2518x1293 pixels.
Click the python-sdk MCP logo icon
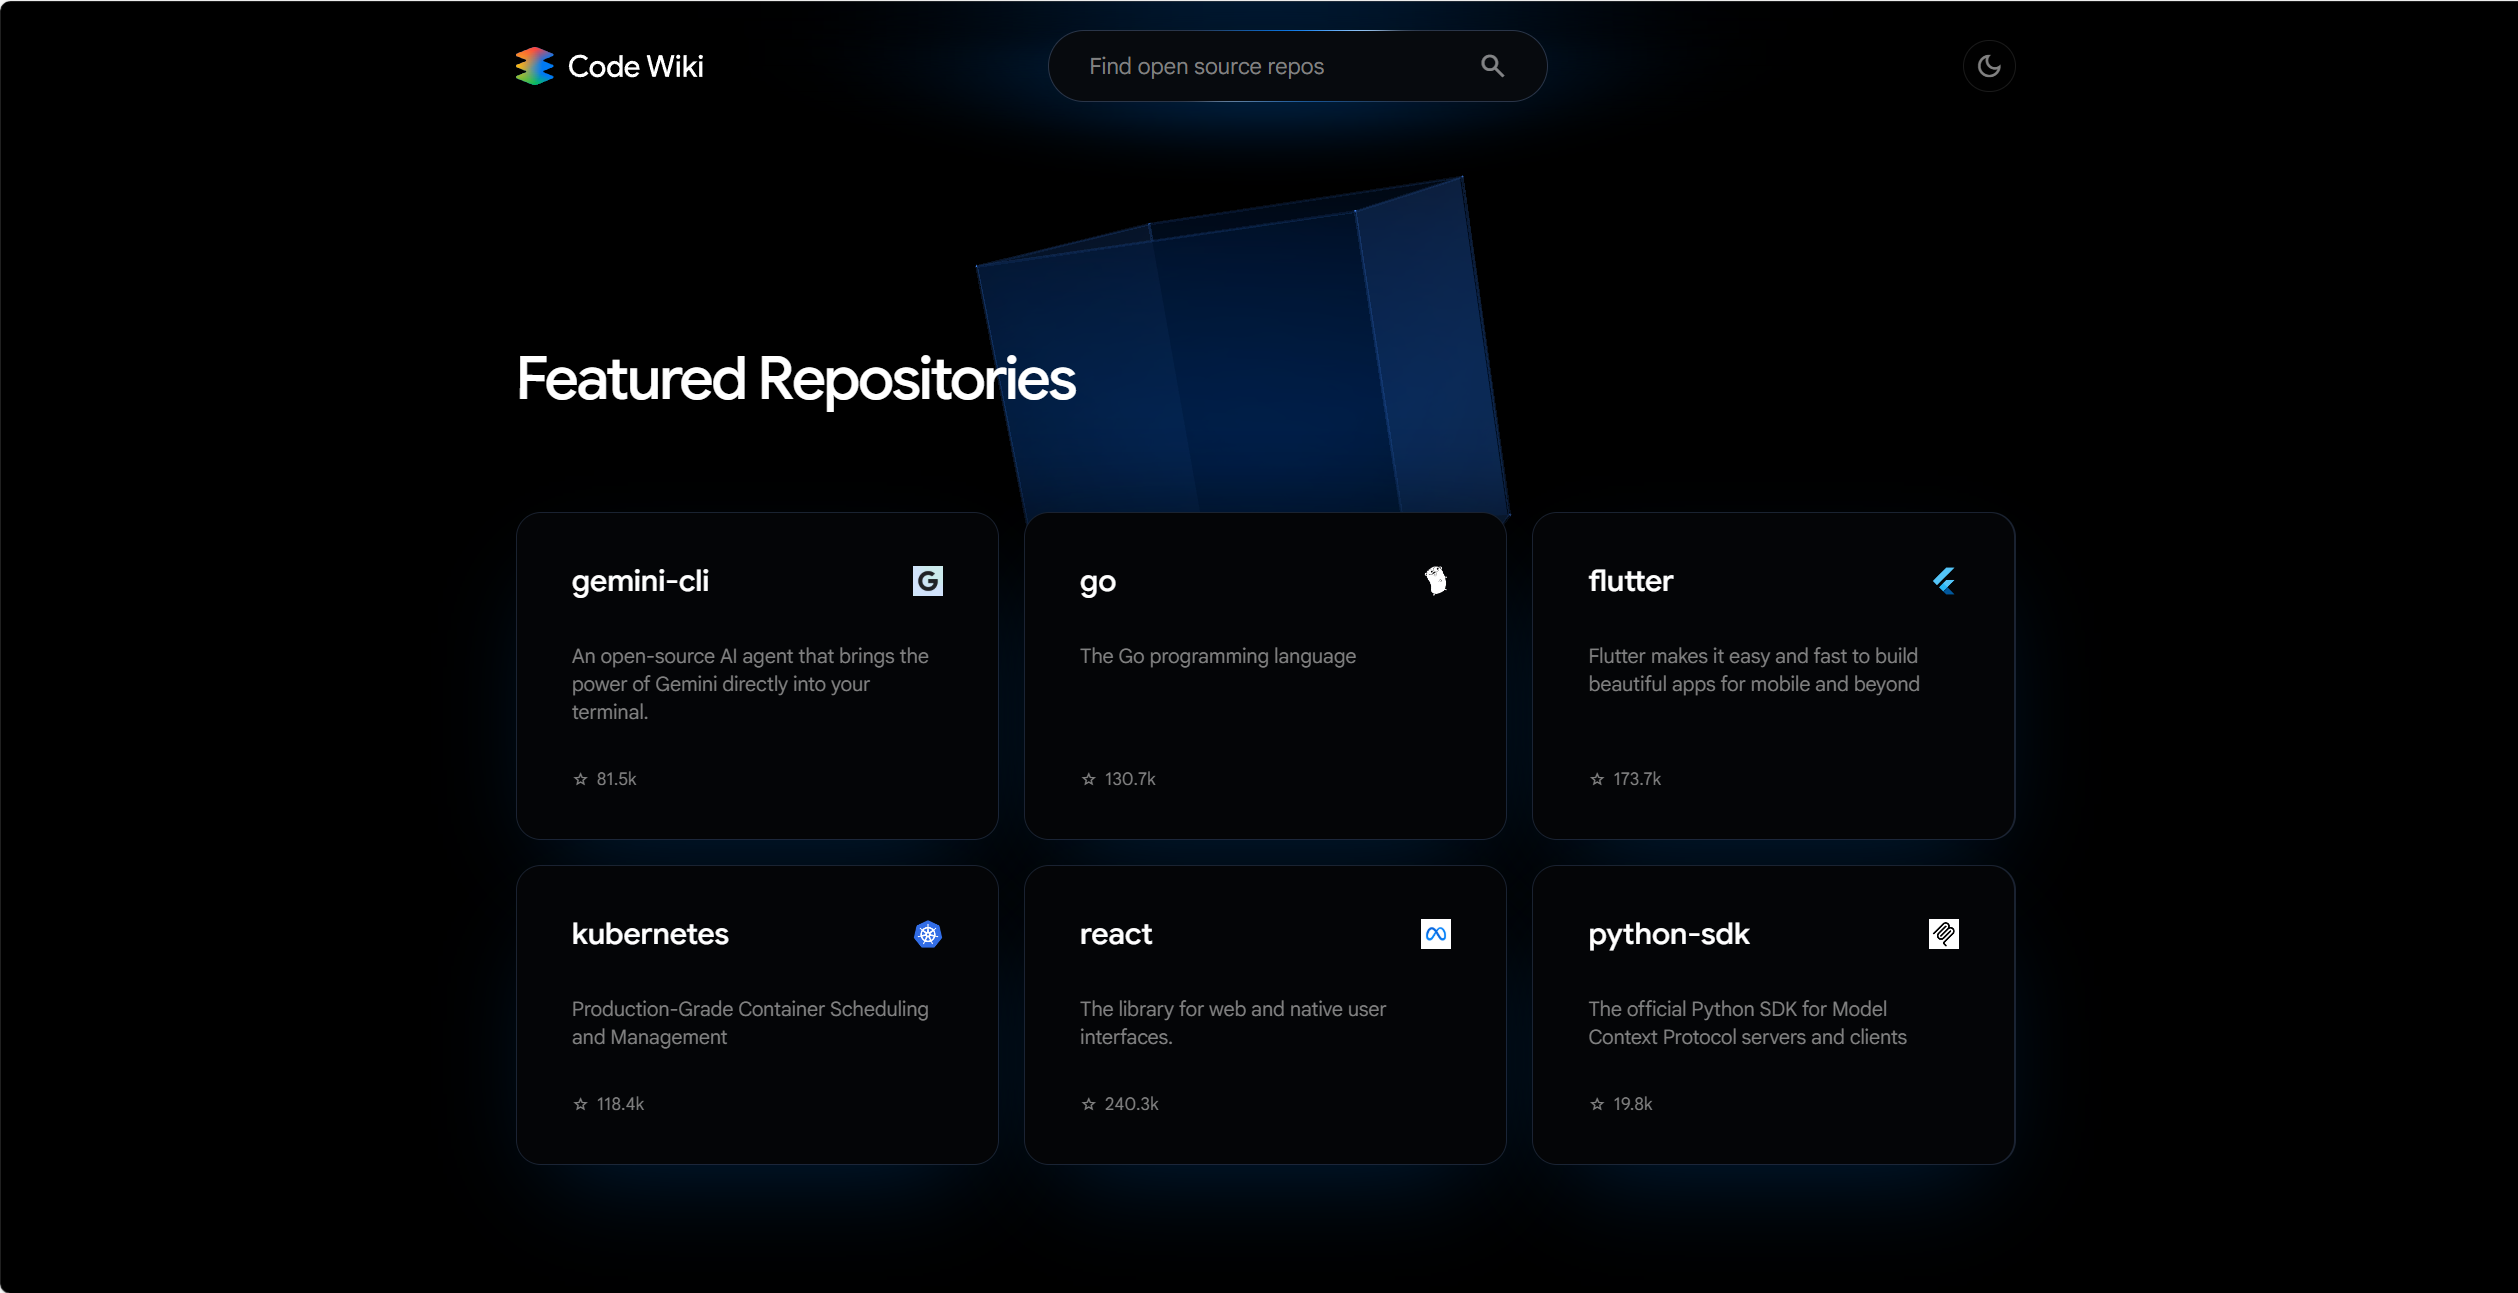[x=1944, y=934]
